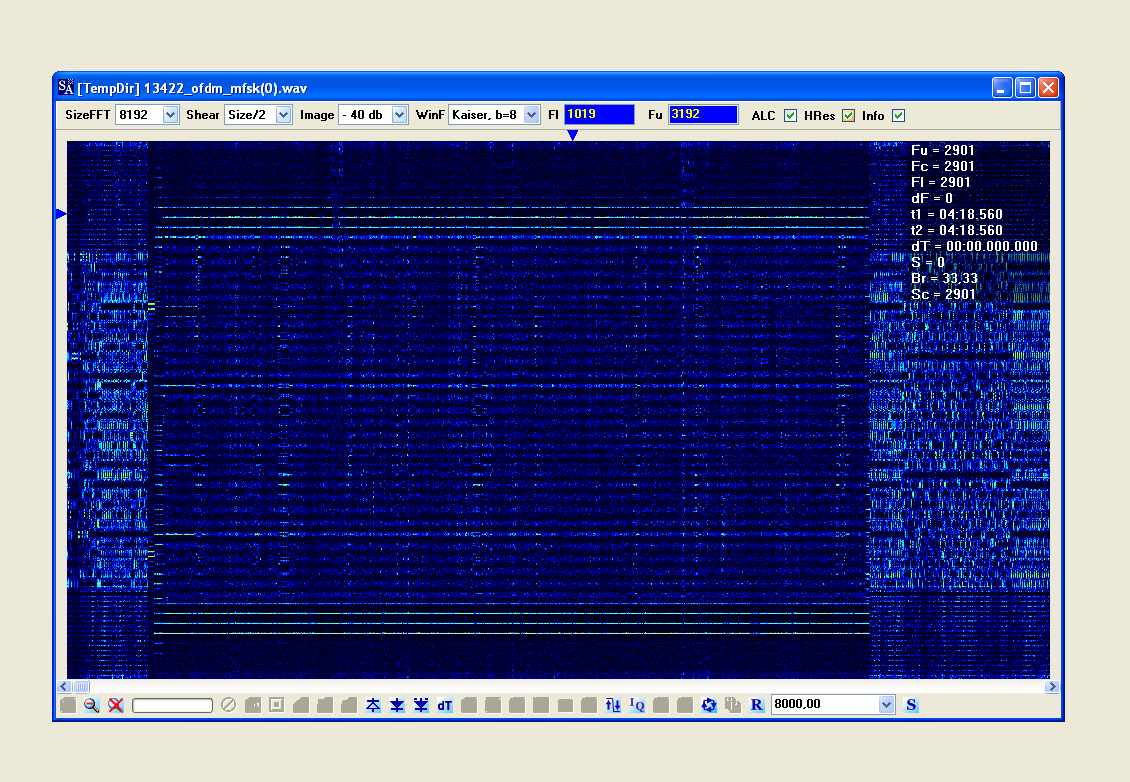Click the up-arrow-under-bar marker icon
Screen dimensions: 1130x782
tap(373, 705)
